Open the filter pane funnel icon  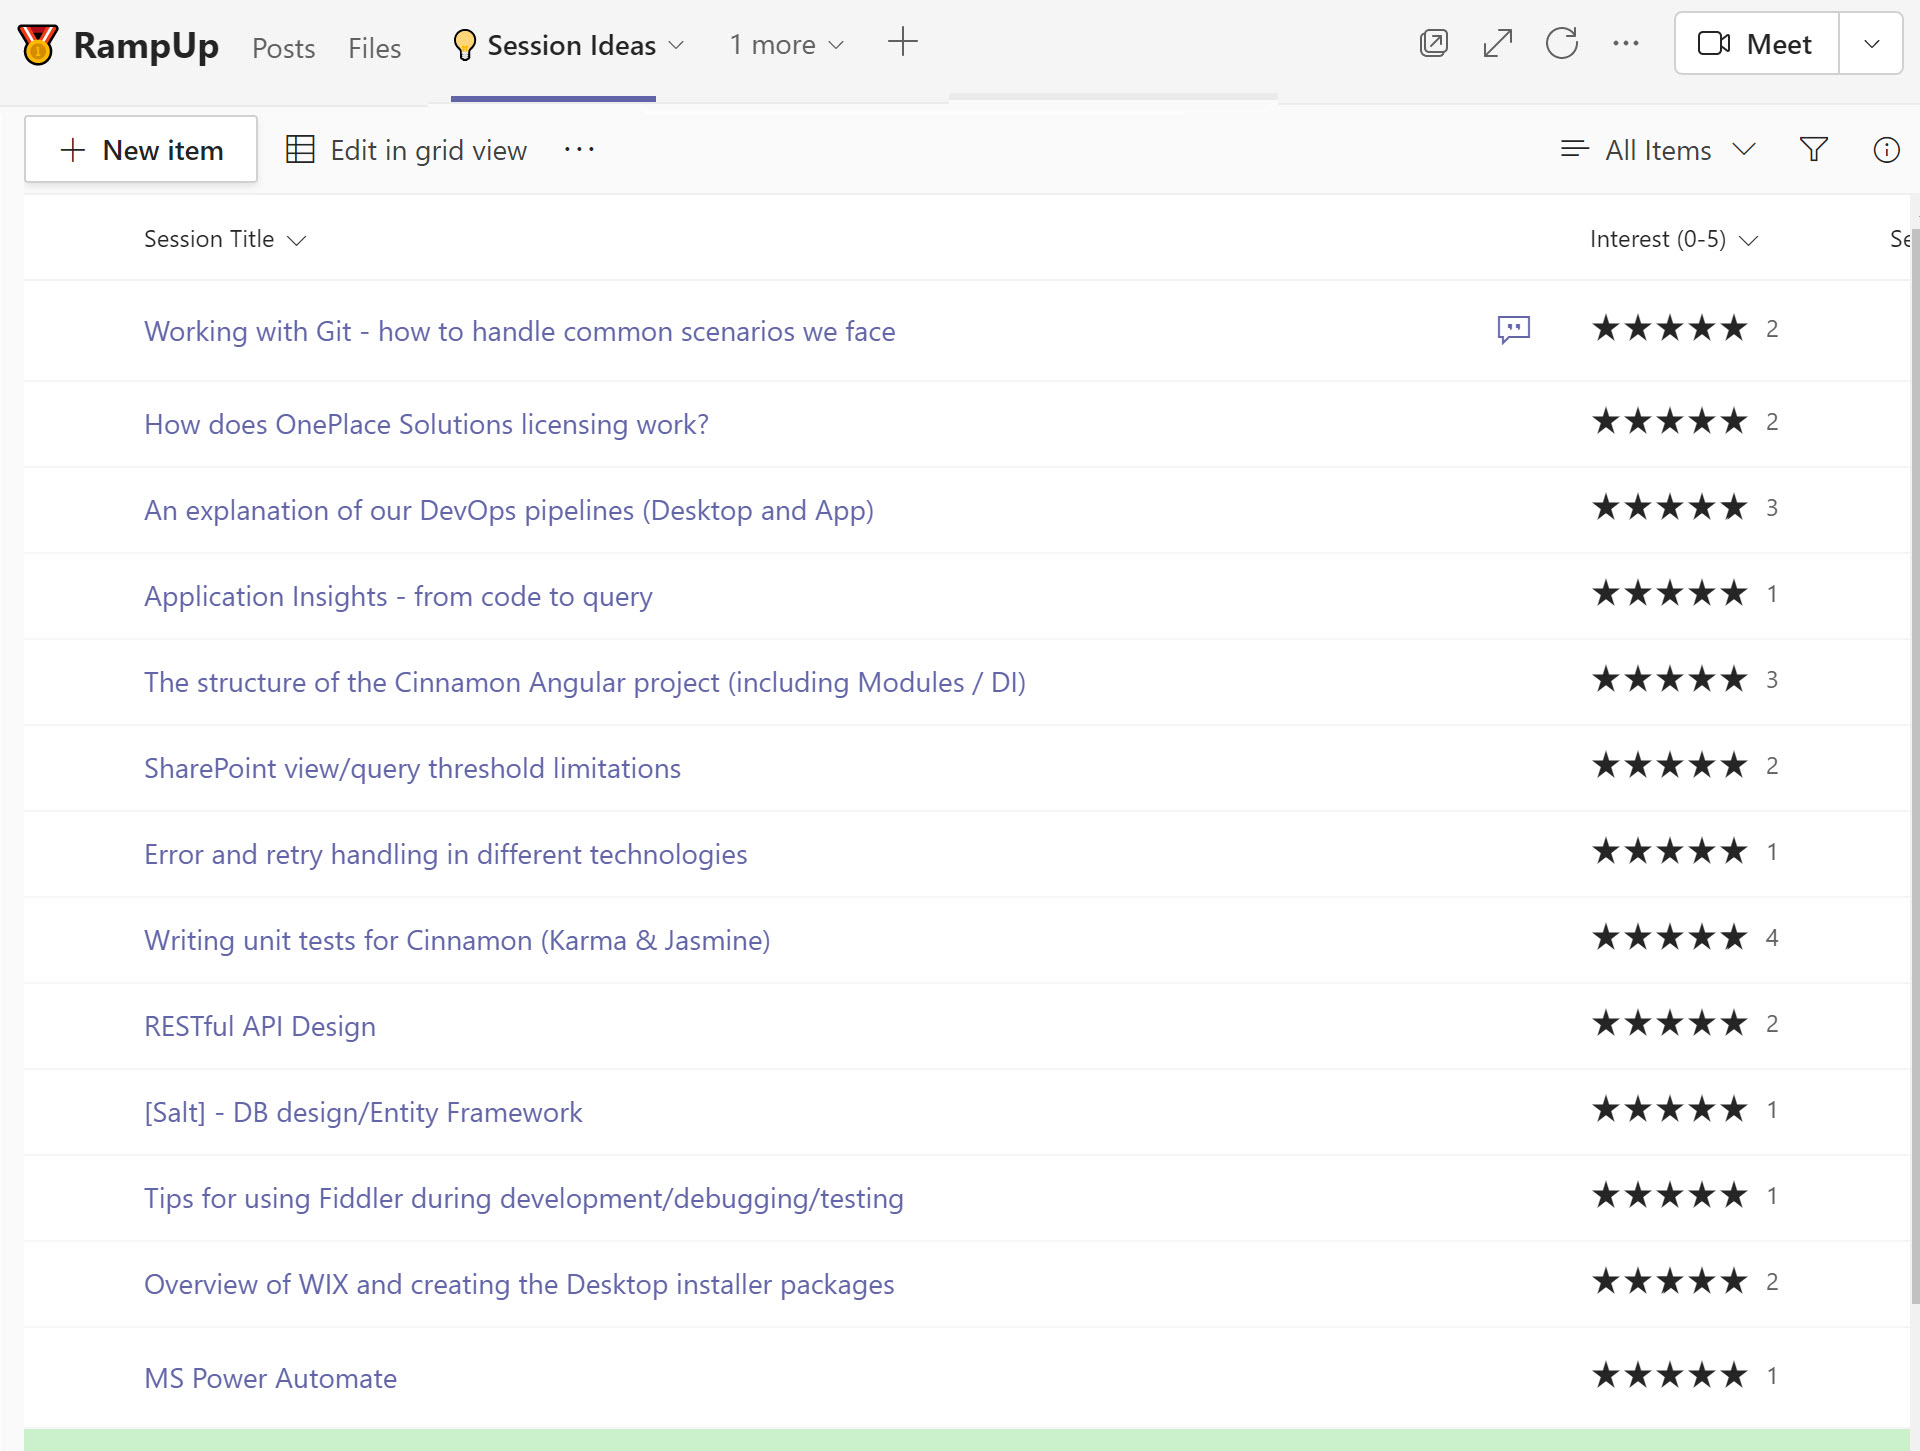click(1813, 150)
